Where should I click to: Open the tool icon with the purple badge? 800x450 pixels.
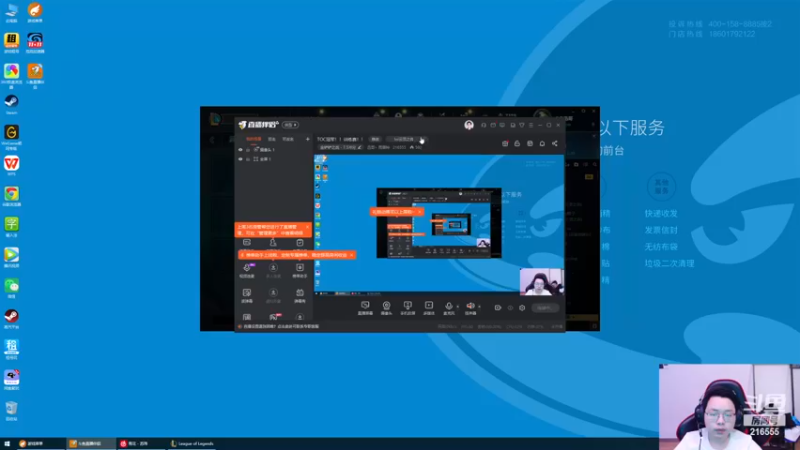click(247, 270)
